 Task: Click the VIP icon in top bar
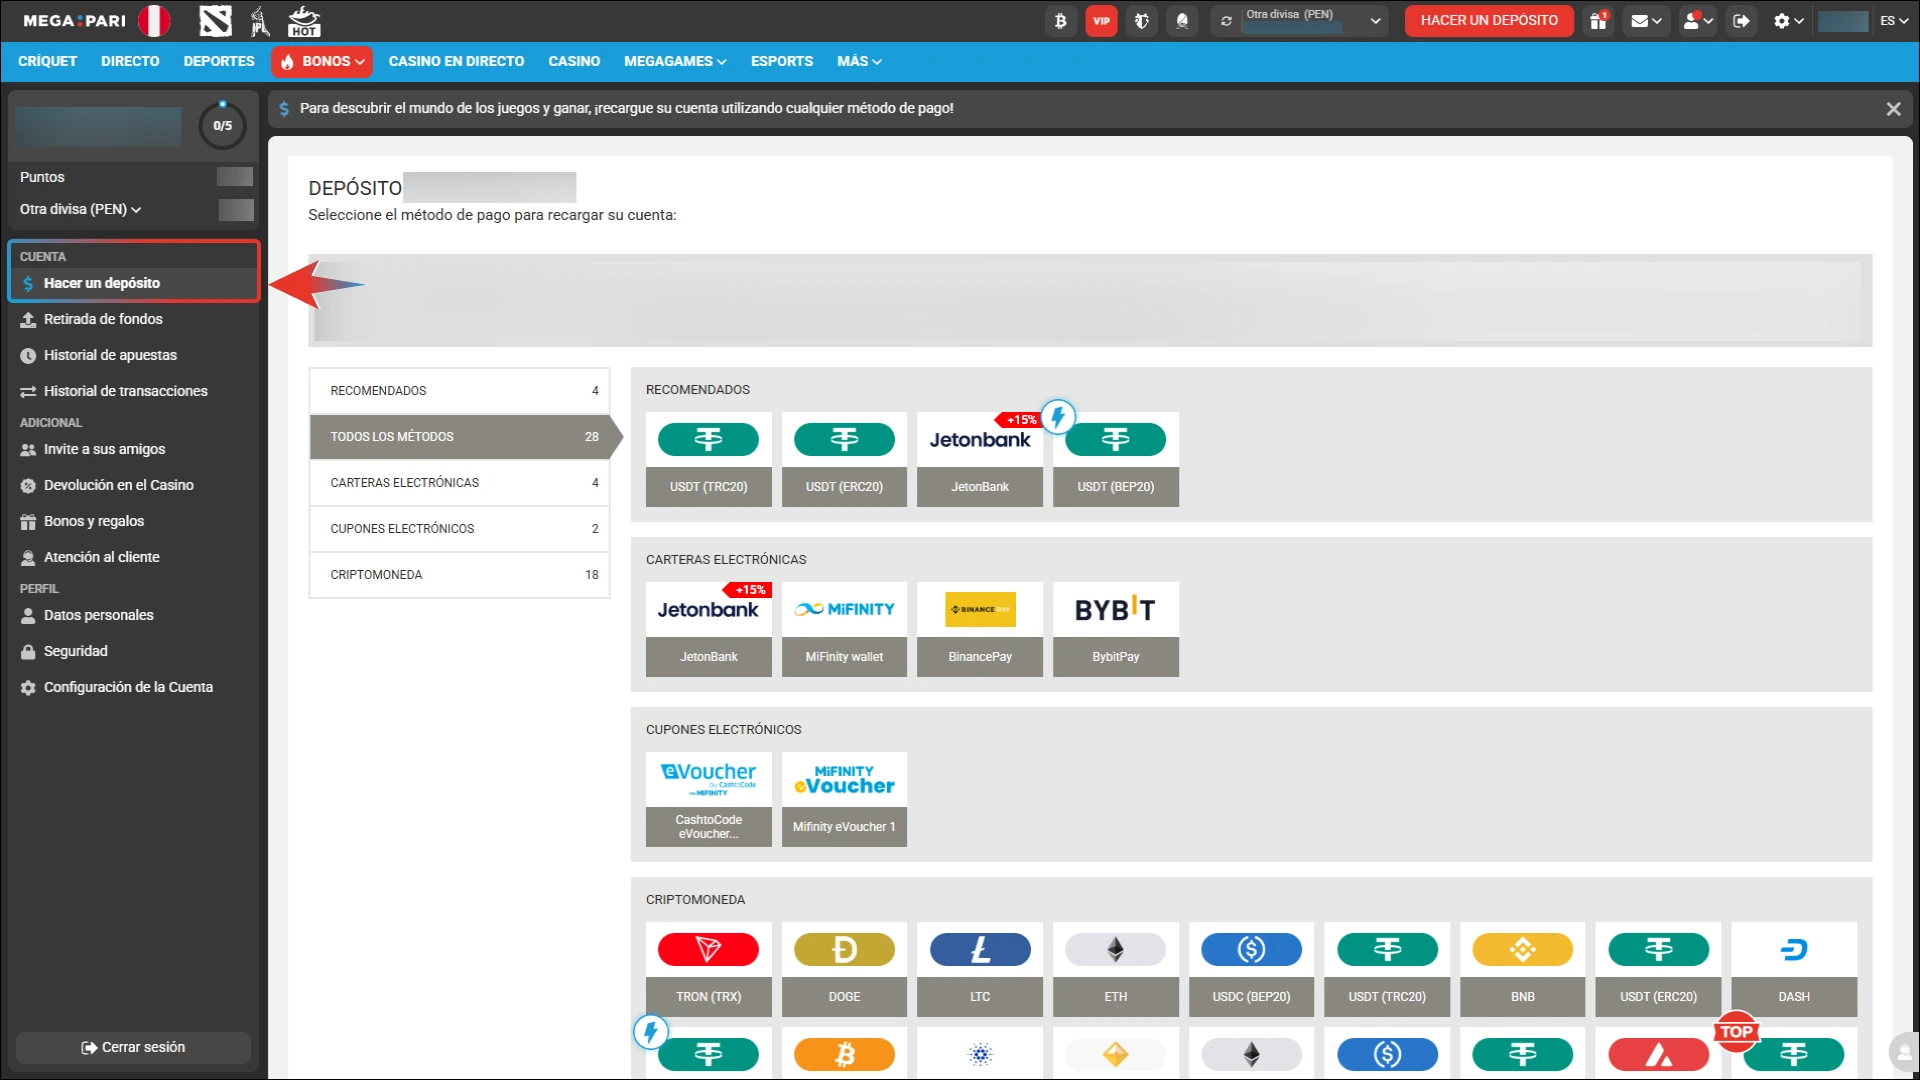tap(1101, 20)
